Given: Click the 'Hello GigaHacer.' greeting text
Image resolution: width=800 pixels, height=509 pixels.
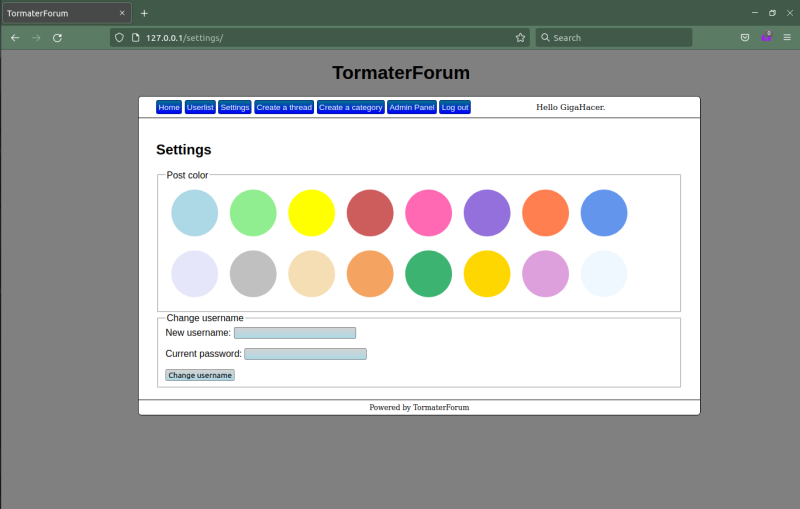Looking at the screenshot, I should point(570,107).
